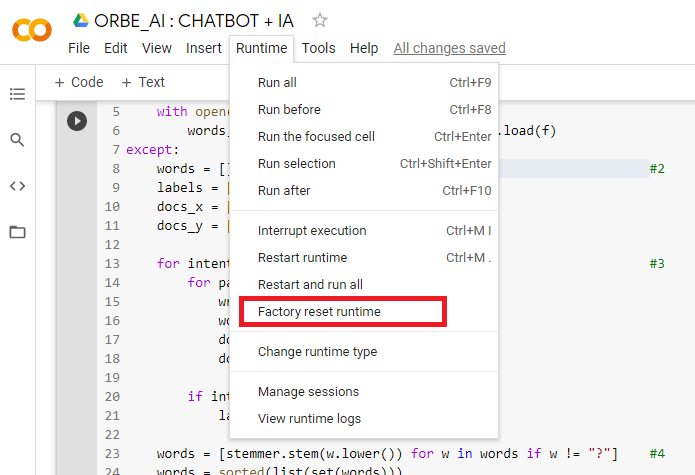The width and height of the screenshot is (695, 475).
Task: Open Change runtime type
Action: point(364,351)
